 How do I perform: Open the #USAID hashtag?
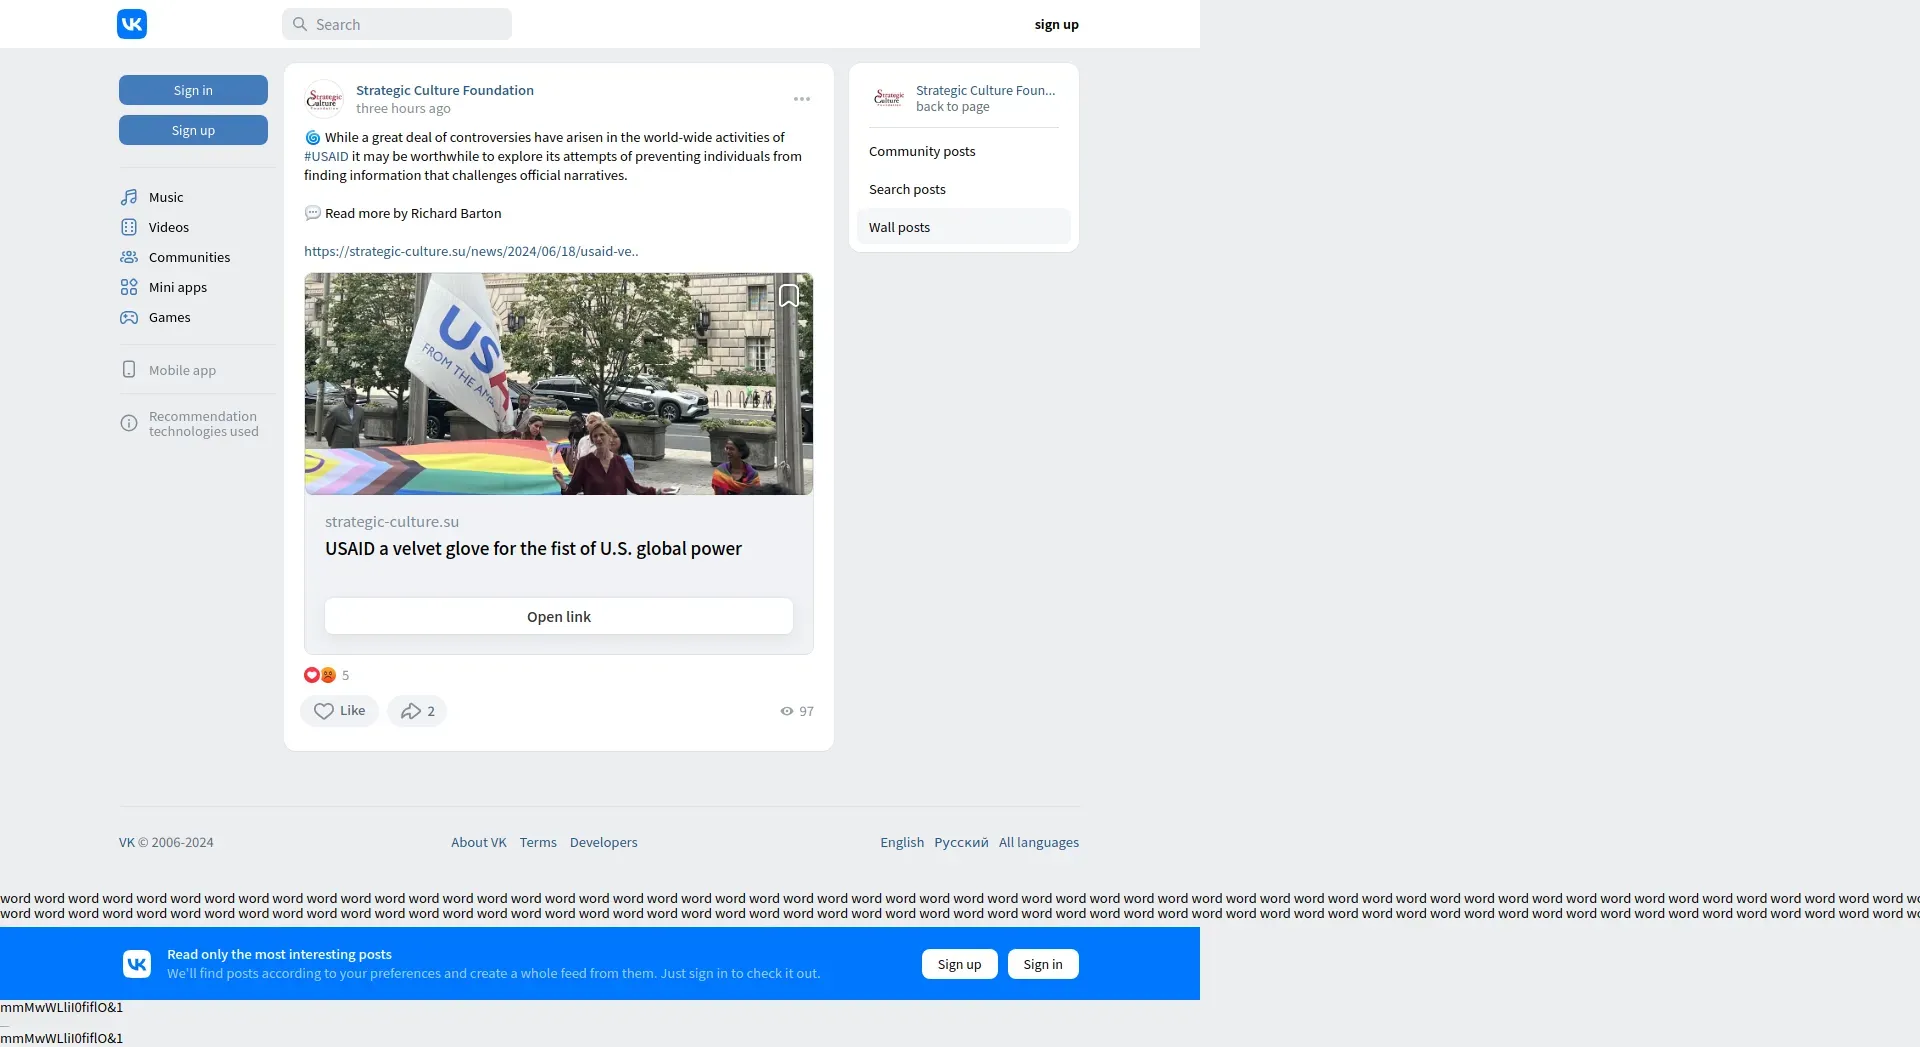[x=326, y=156]
